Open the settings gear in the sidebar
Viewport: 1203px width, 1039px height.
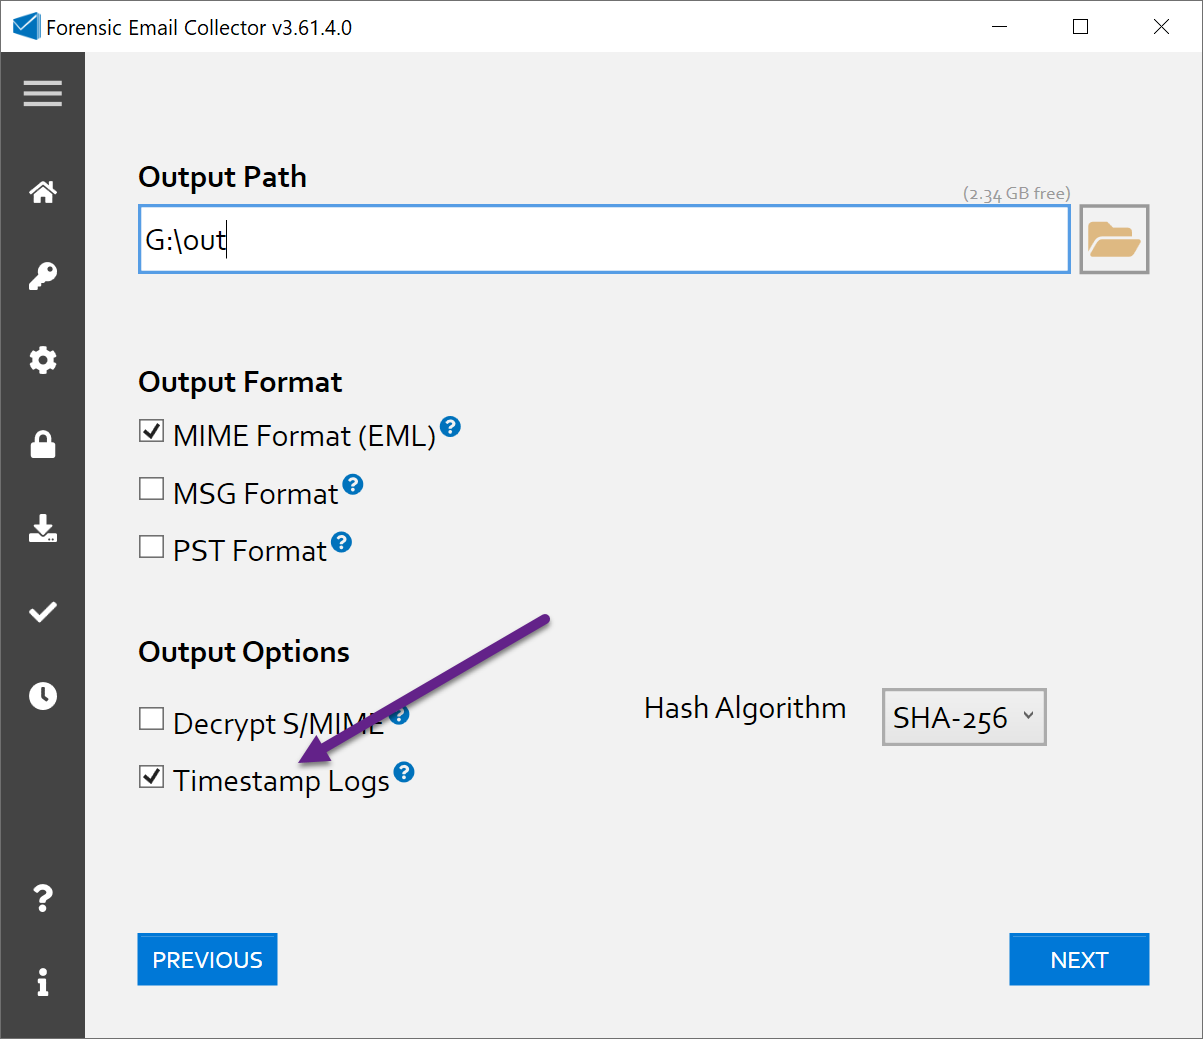pyautogui.click(x=43, y=360)
